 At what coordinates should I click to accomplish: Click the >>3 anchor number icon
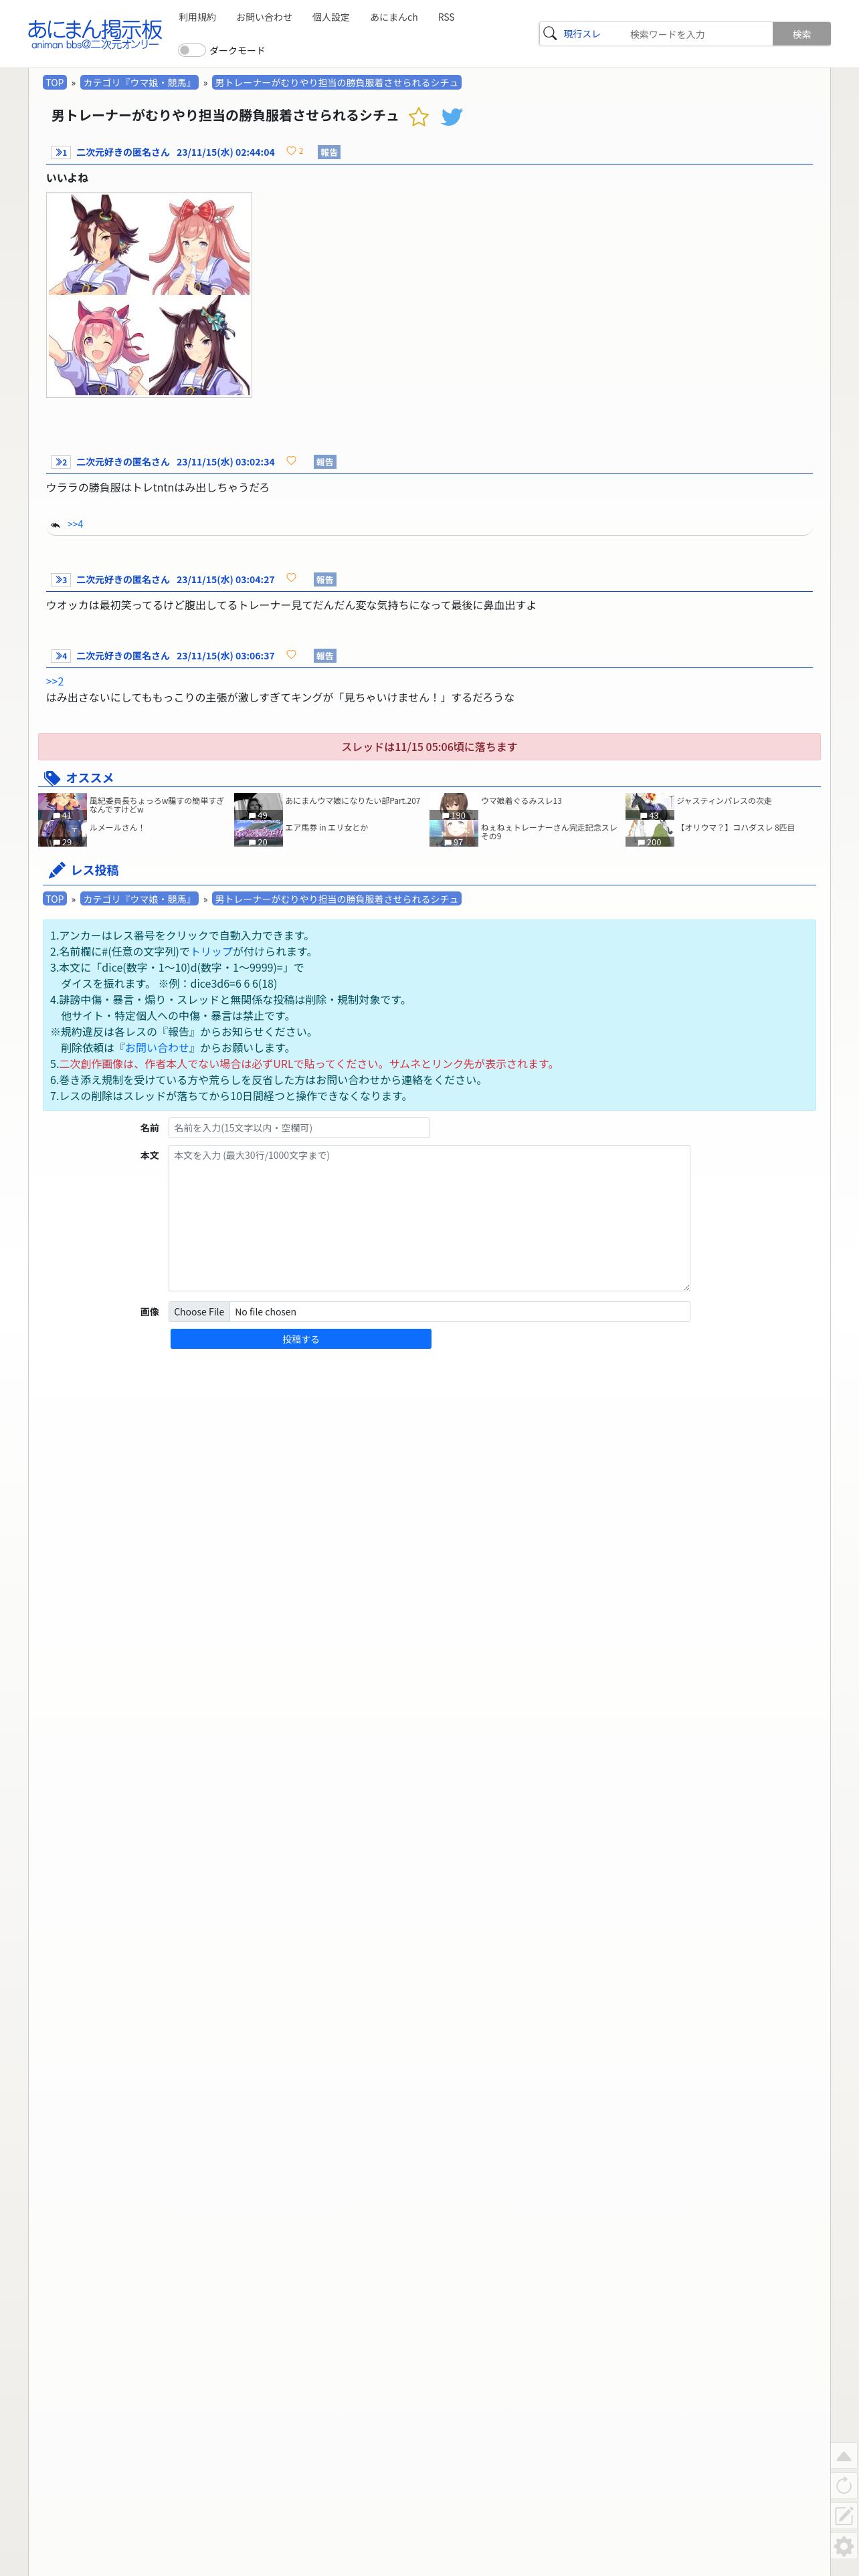61,580
